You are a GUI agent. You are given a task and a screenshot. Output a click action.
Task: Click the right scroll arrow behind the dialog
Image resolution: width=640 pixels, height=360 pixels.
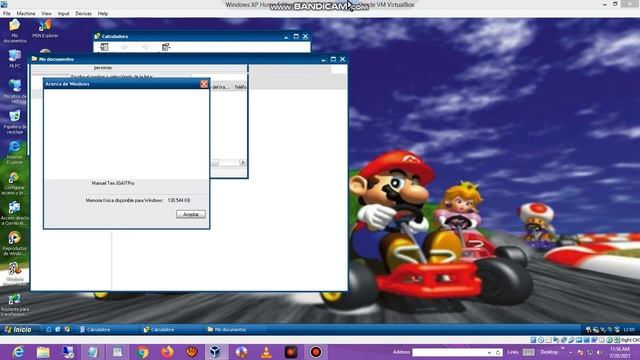click(x=242, y=163)
